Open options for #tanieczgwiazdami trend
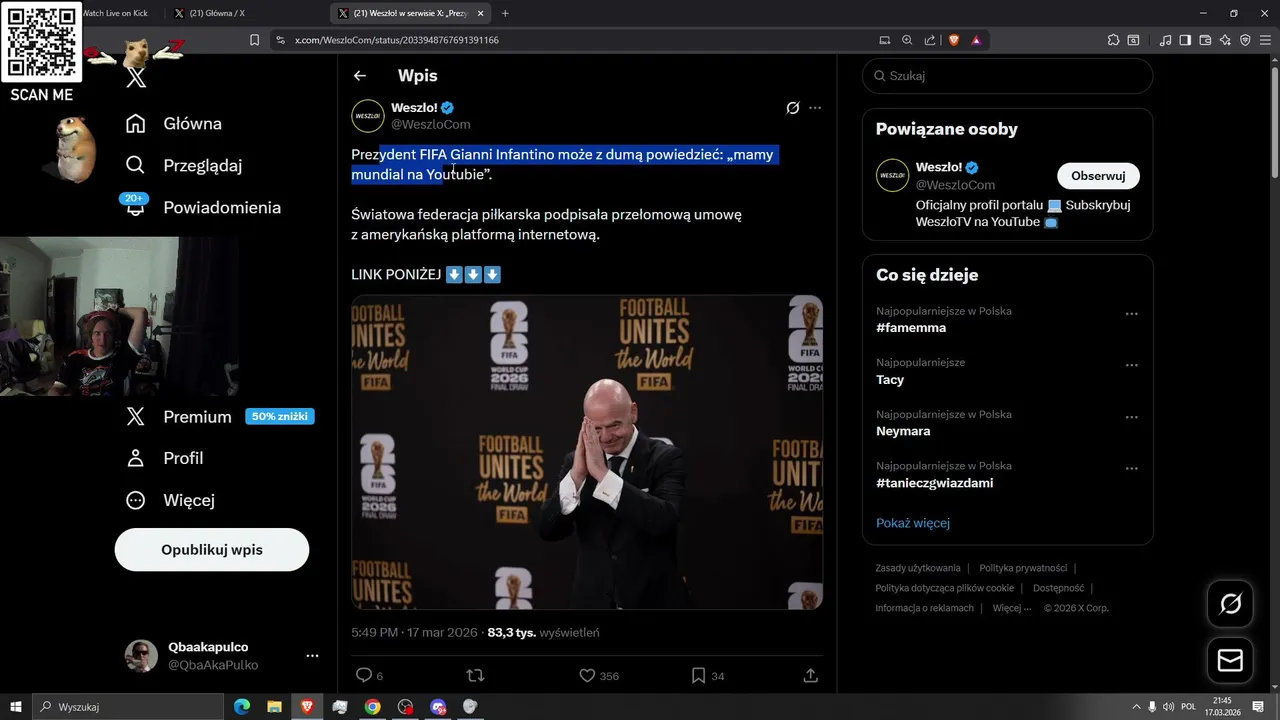This screenshot has height=720, width=1280. [1132, 468]
